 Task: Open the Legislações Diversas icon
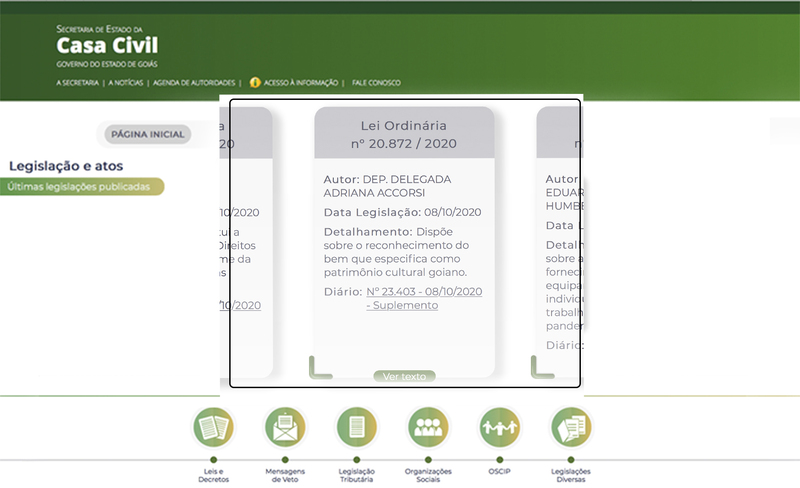pos(572,428)
